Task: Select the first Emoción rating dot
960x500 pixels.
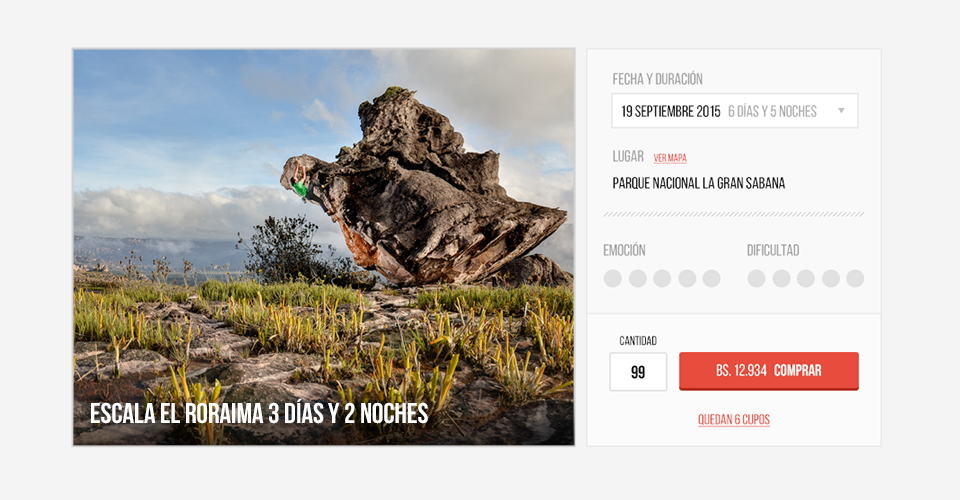Action: click(x=613, y=278)
